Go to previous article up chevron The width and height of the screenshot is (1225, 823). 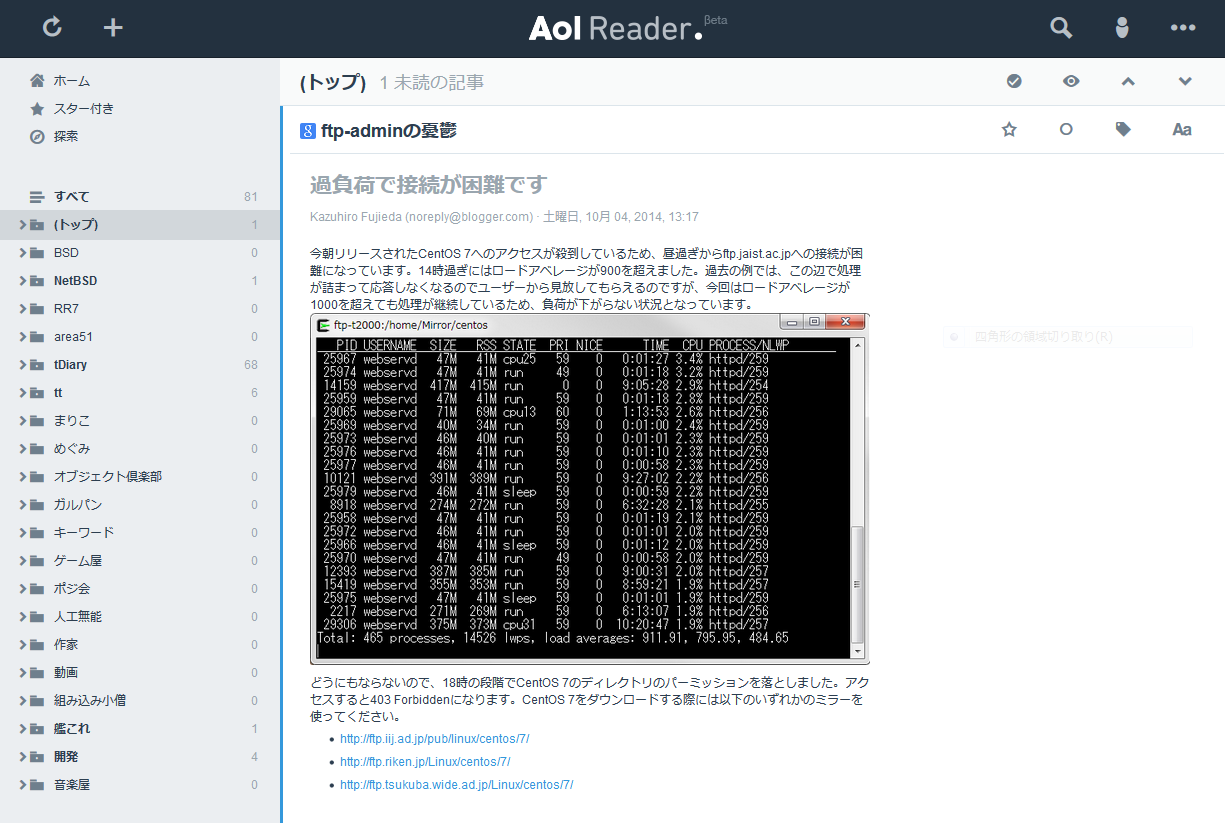(1128, 81)
